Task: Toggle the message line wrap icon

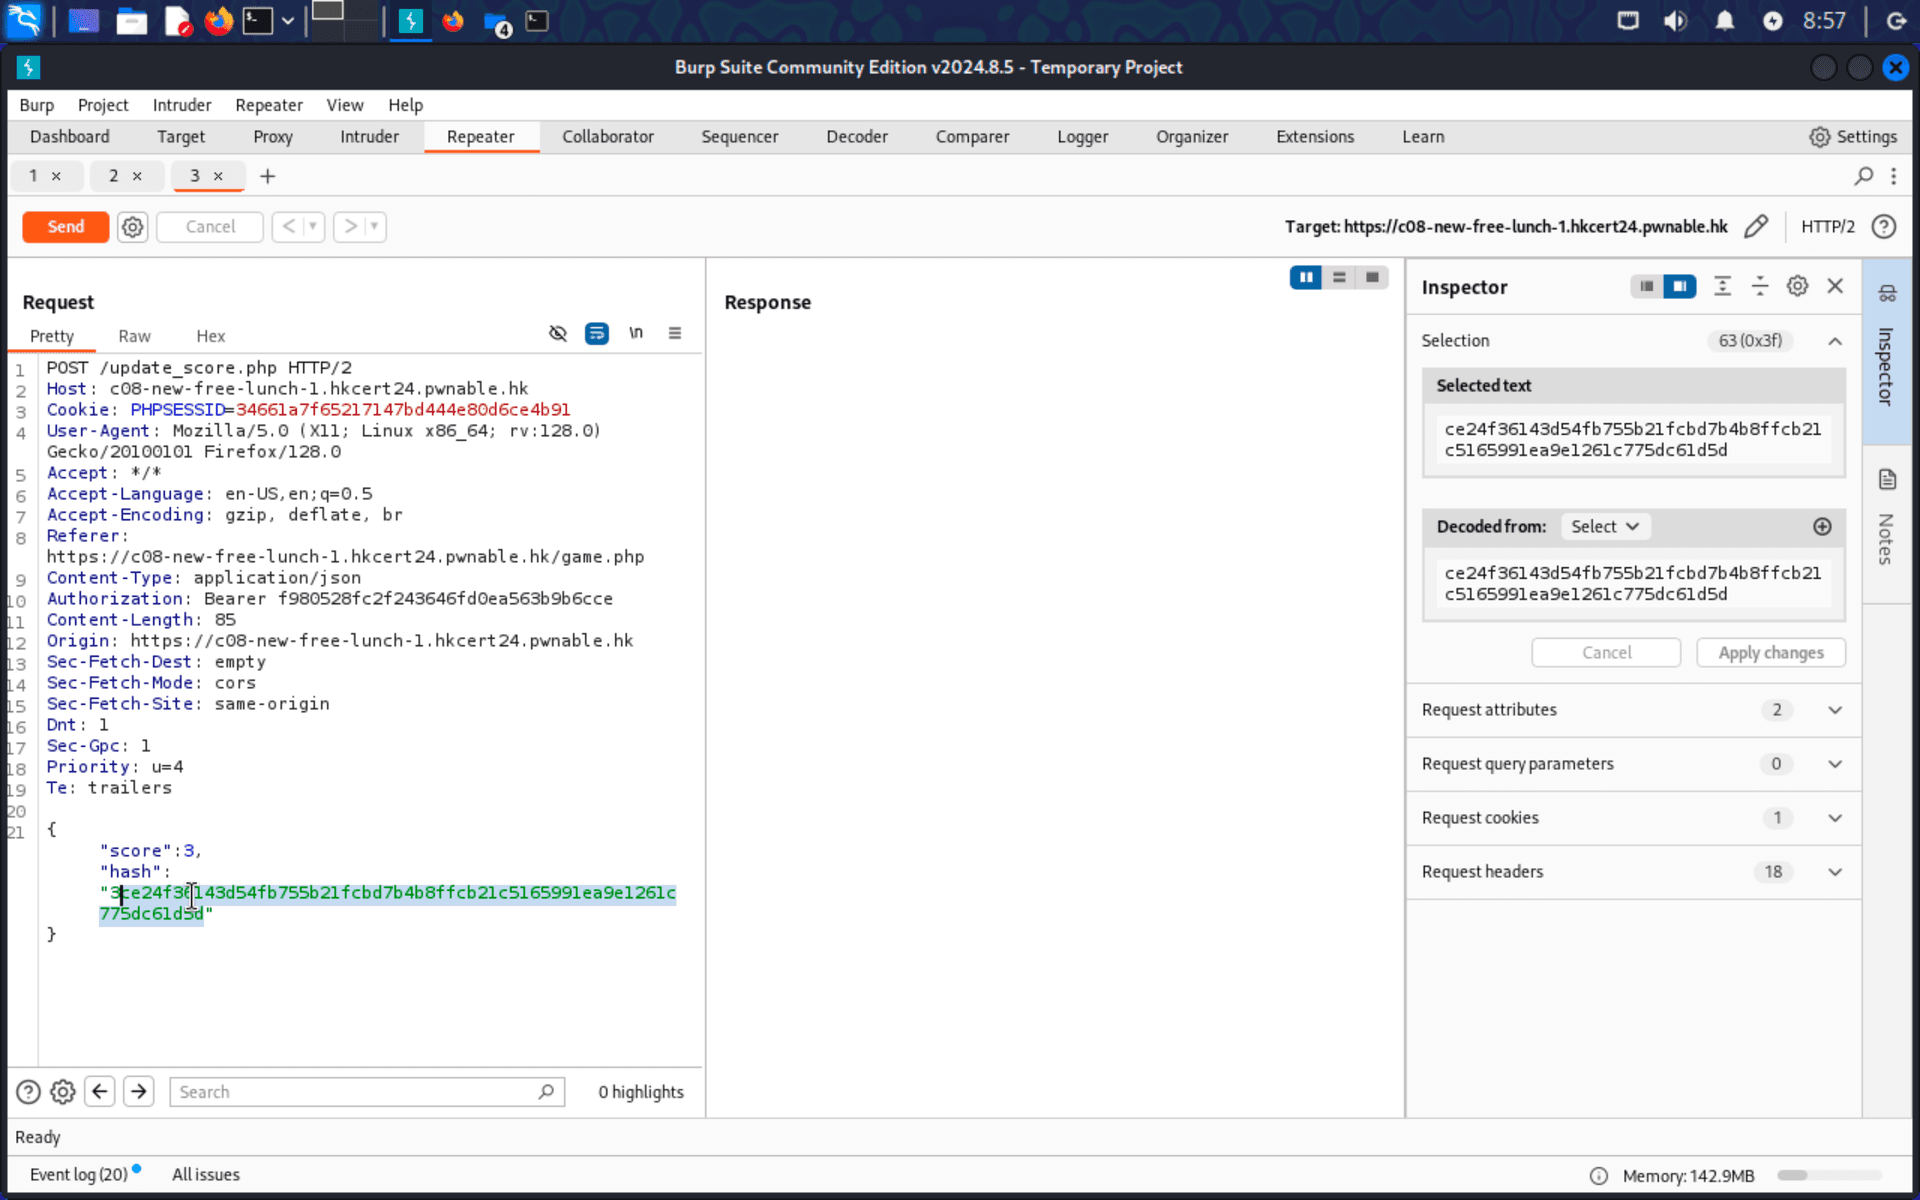Action: [596, 333]
